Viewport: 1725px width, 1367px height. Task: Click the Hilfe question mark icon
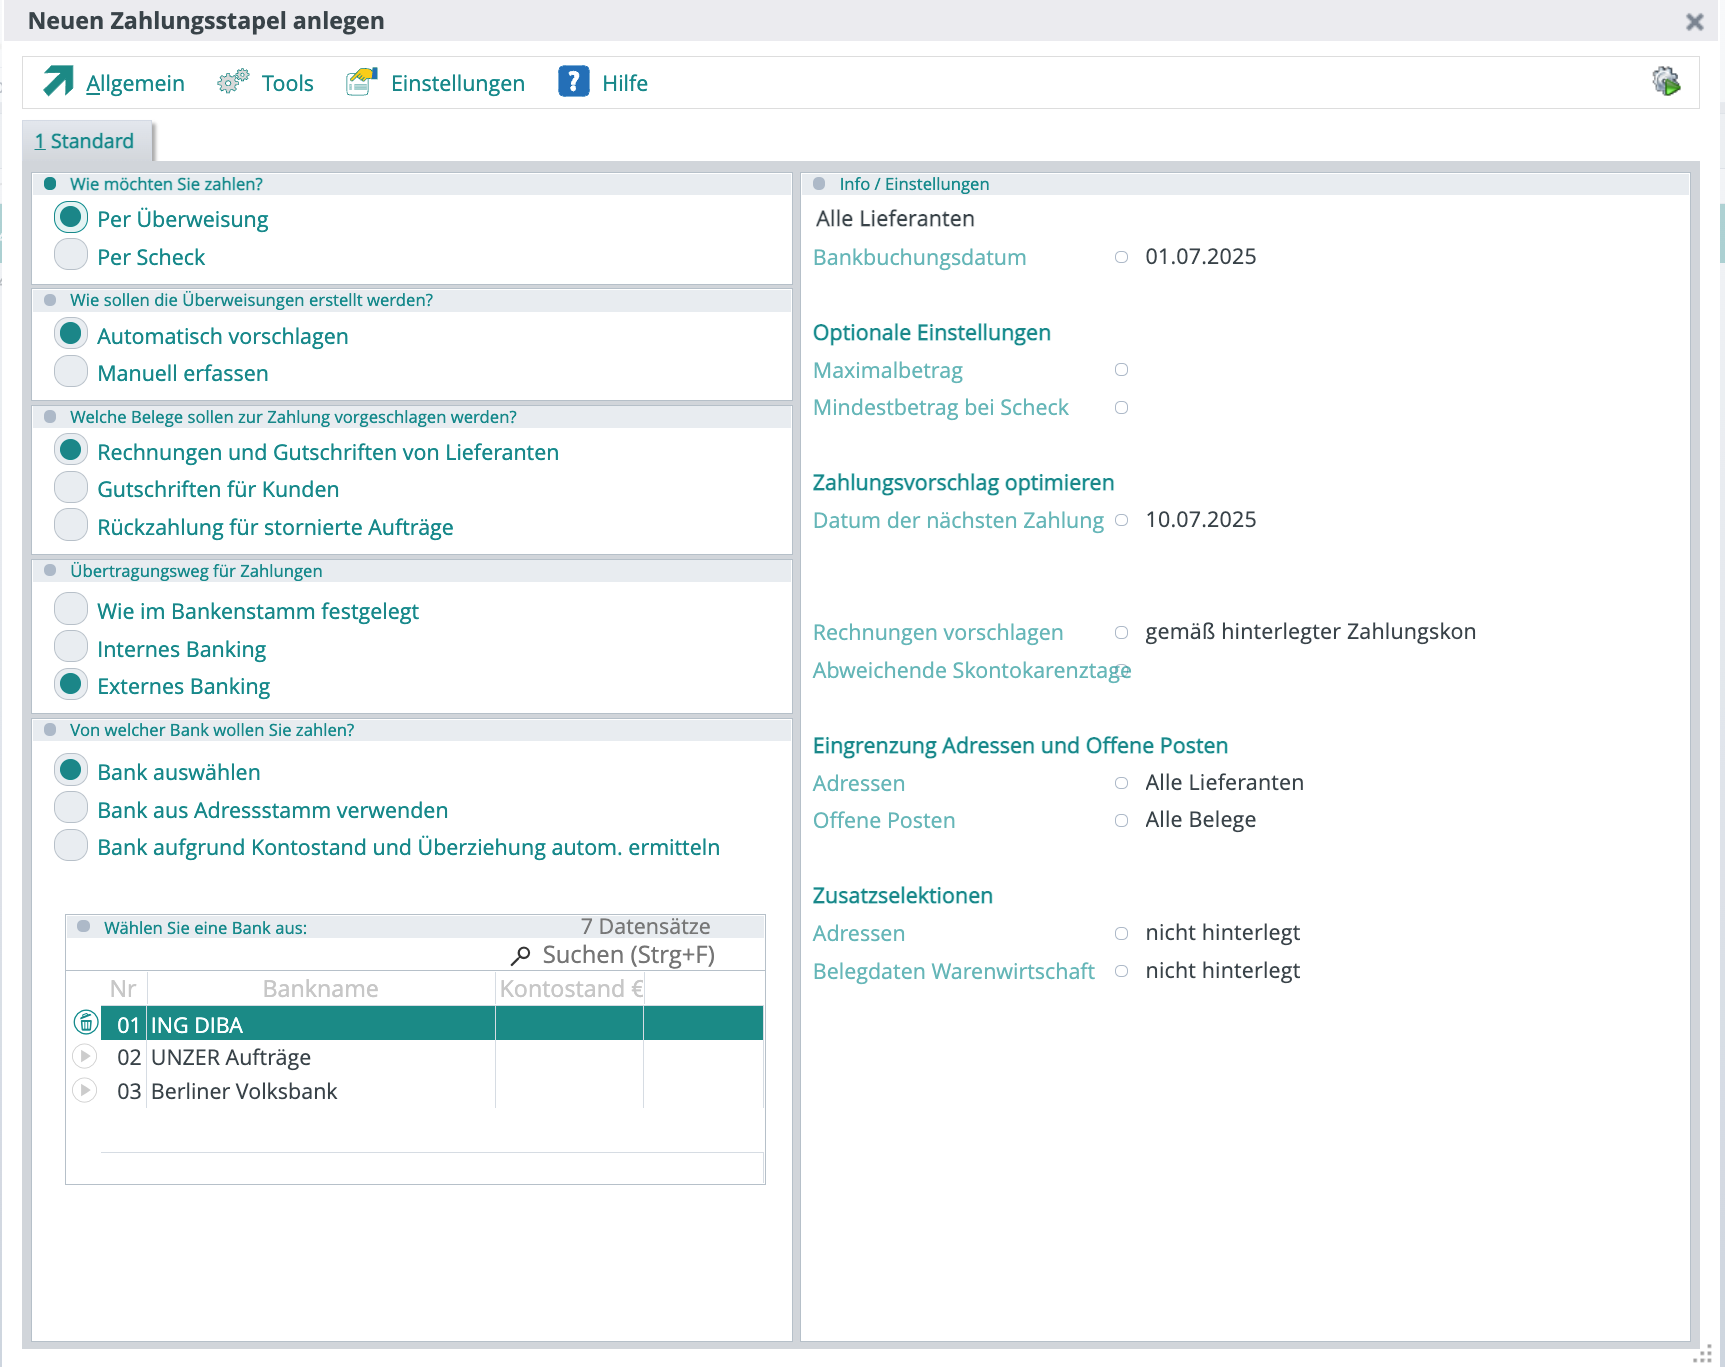pos(574,81)
